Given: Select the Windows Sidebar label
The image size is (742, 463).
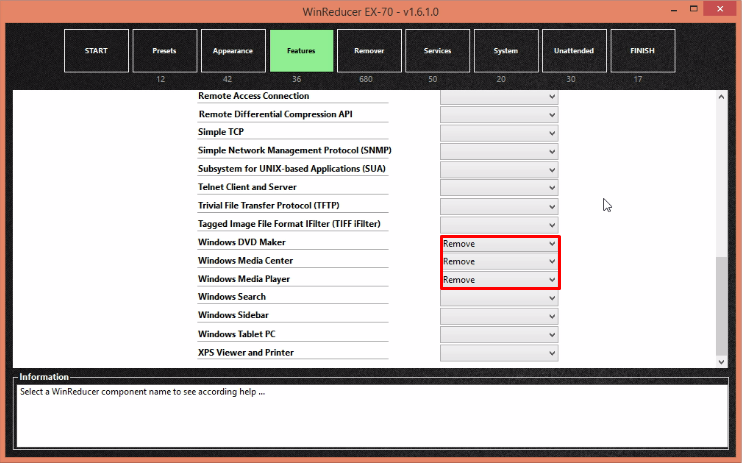Looking at the screenshot, I should [233, 315].
